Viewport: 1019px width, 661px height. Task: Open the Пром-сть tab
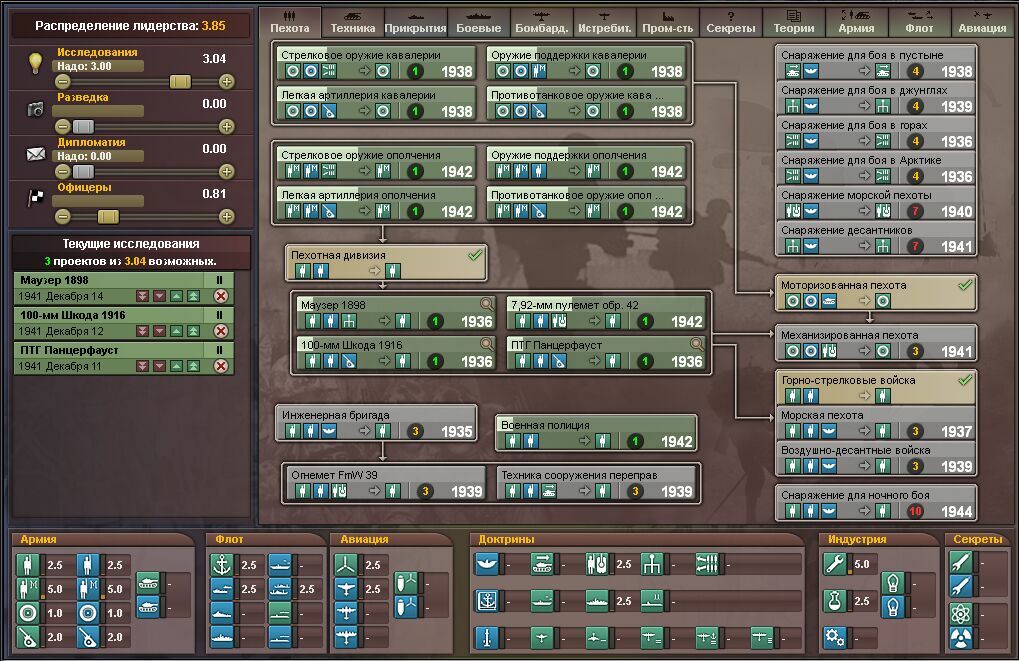point(667,22)
